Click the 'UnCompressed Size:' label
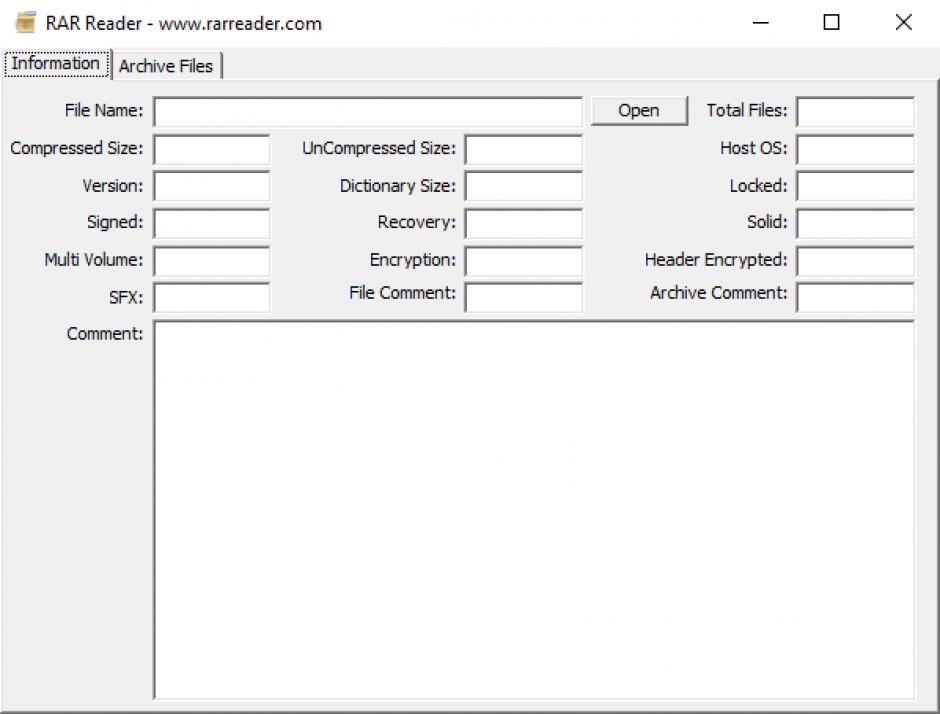This screenshot has height=714, width=940. (379, 148)
